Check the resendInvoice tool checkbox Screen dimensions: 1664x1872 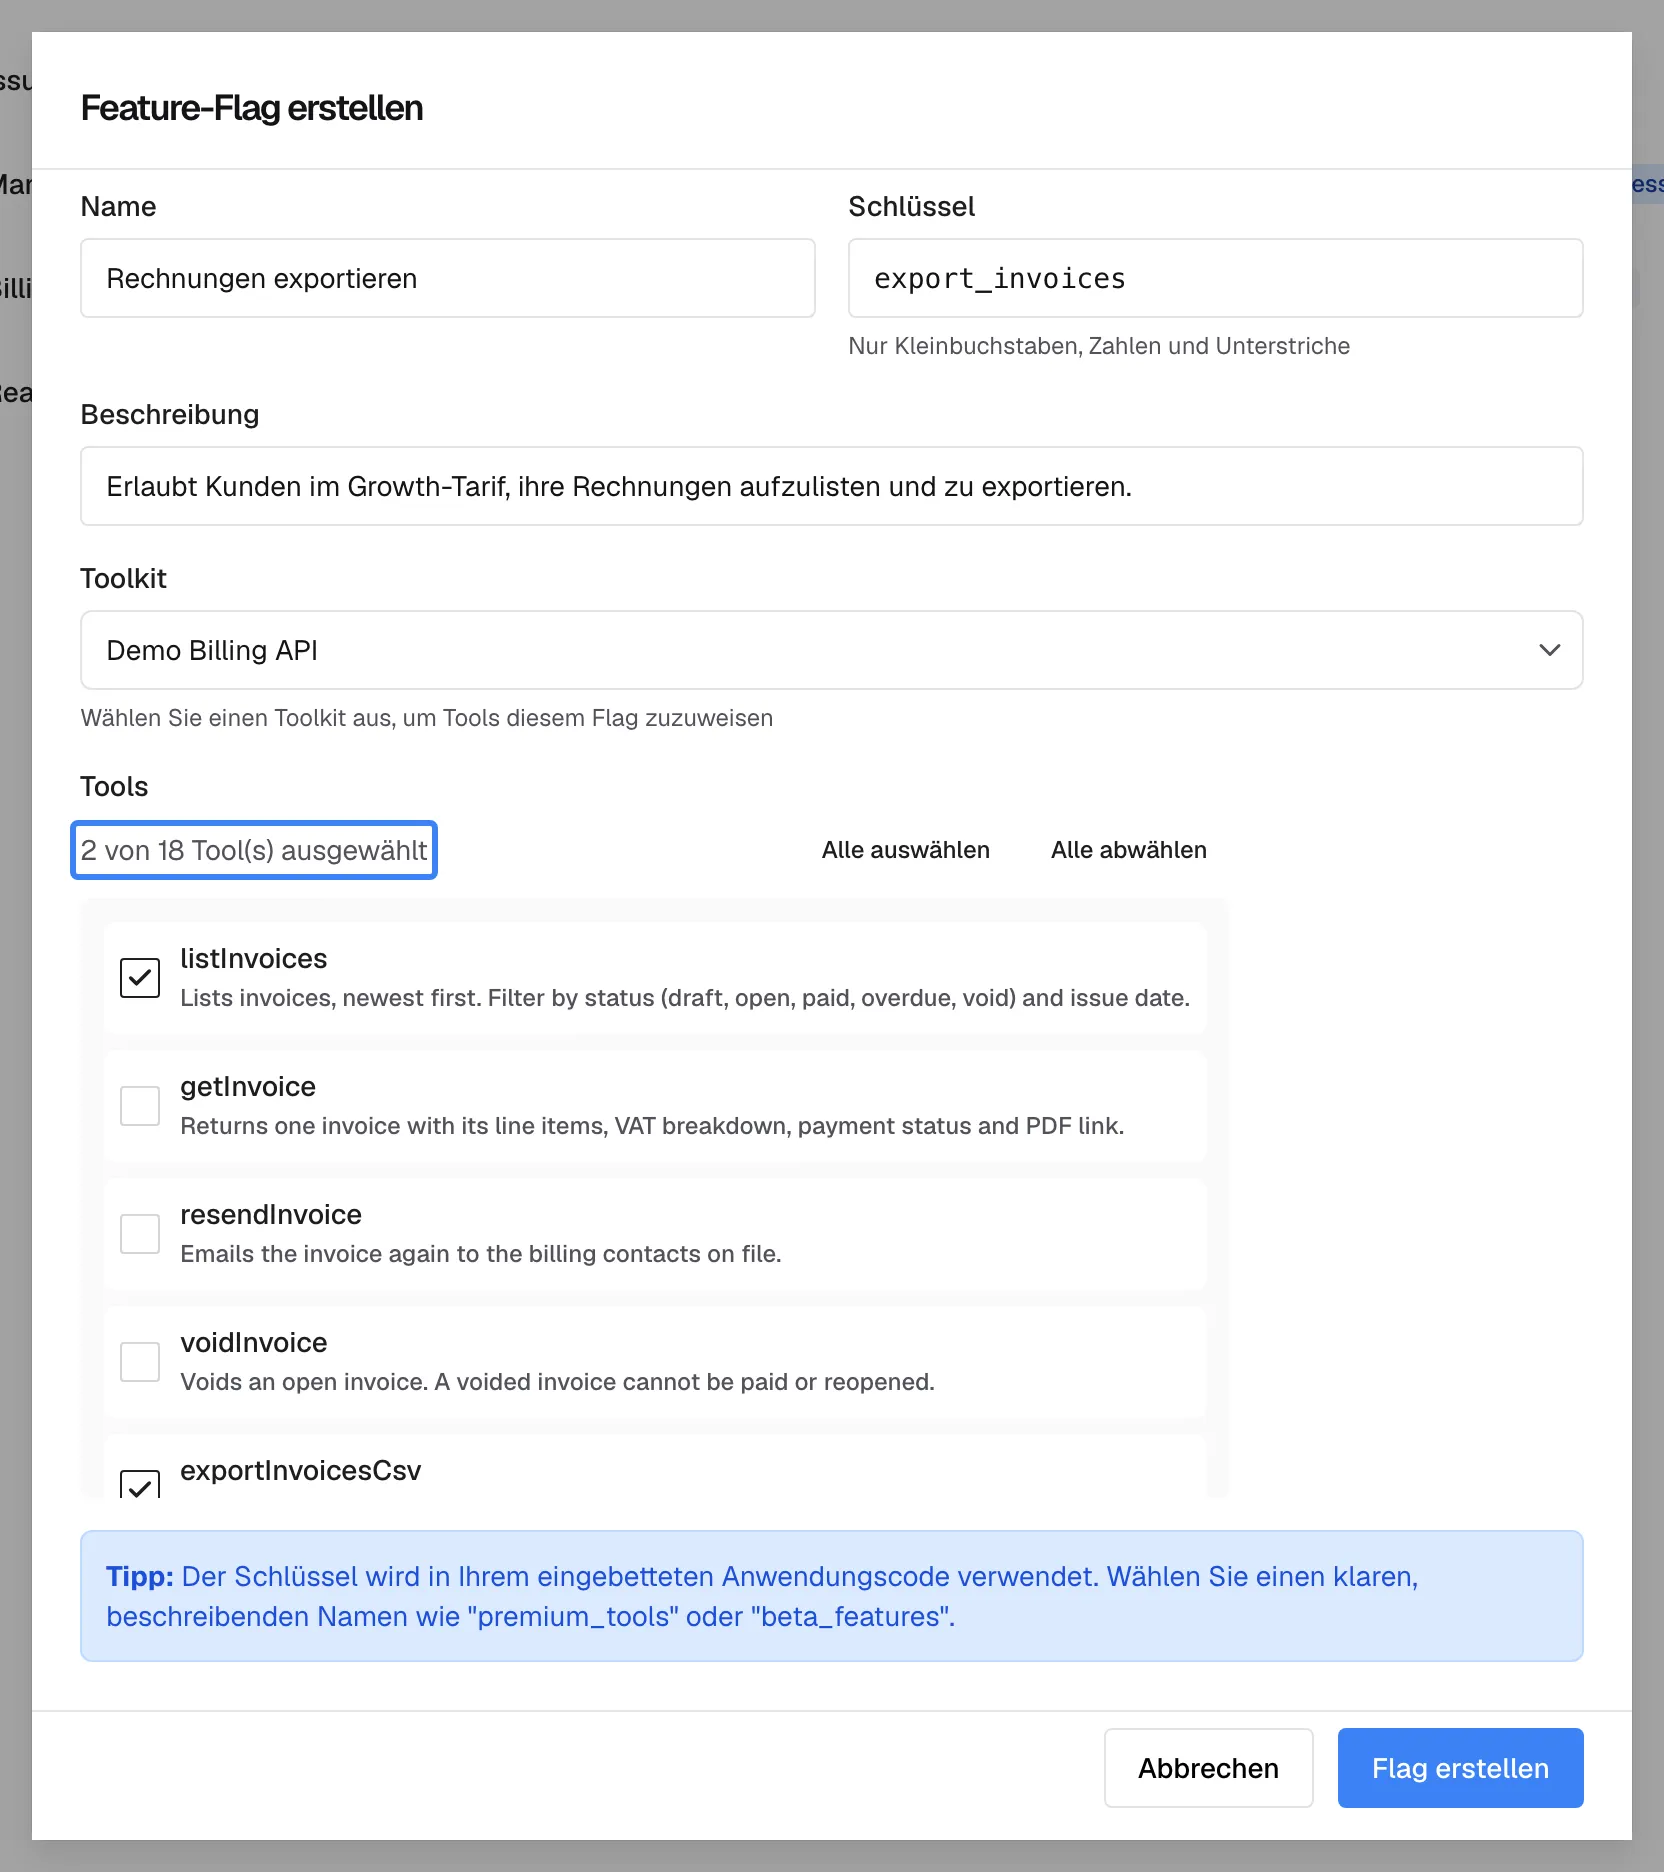point(140,1234)
